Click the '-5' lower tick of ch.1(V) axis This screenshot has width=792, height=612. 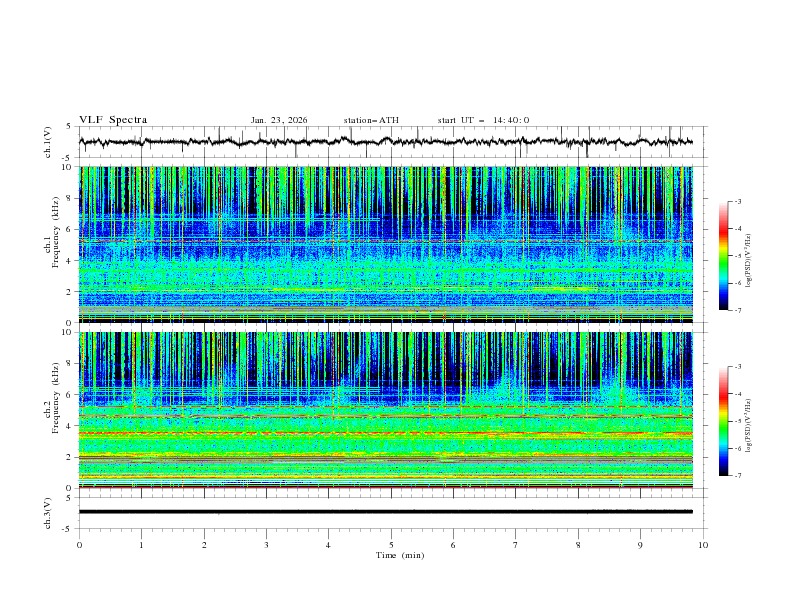pyautogui.click(x=68, y=158)
